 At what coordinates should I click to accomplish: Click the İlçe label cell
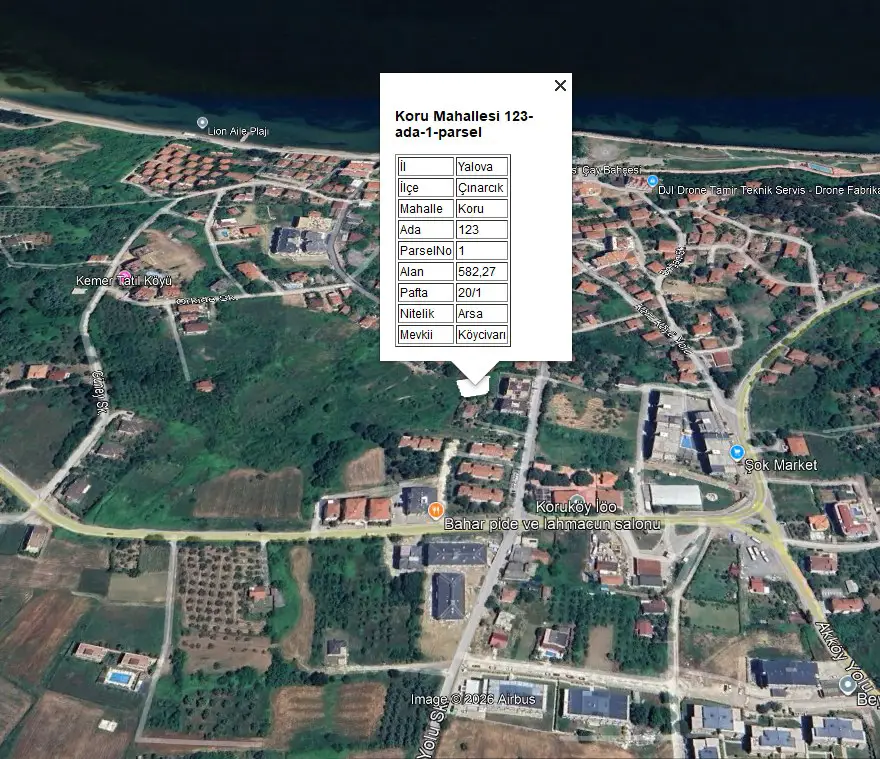click(x=425, y=188)
